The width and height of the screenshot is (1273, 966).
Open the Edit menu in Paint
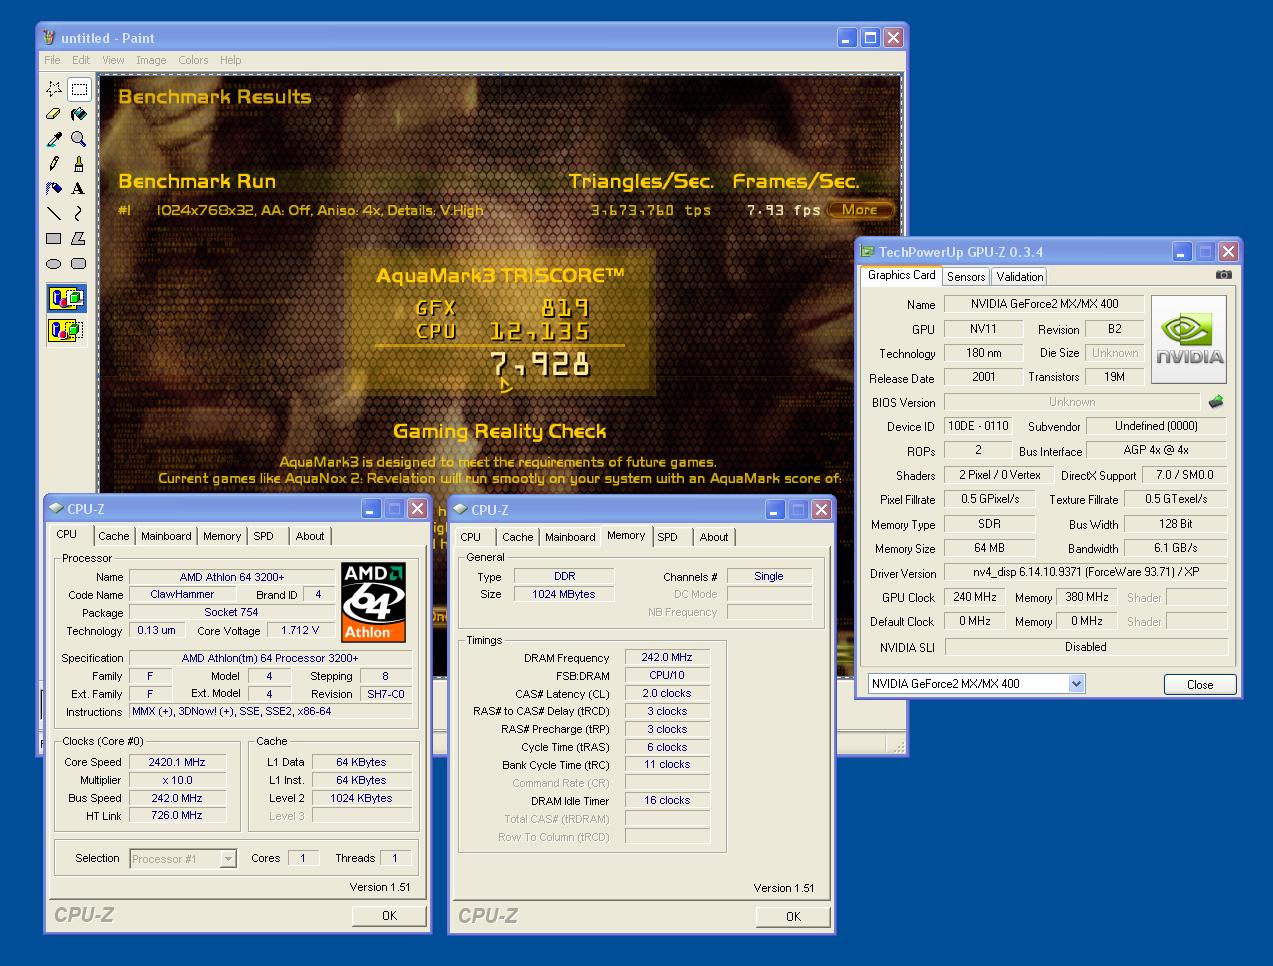click(x=81, y=60)
